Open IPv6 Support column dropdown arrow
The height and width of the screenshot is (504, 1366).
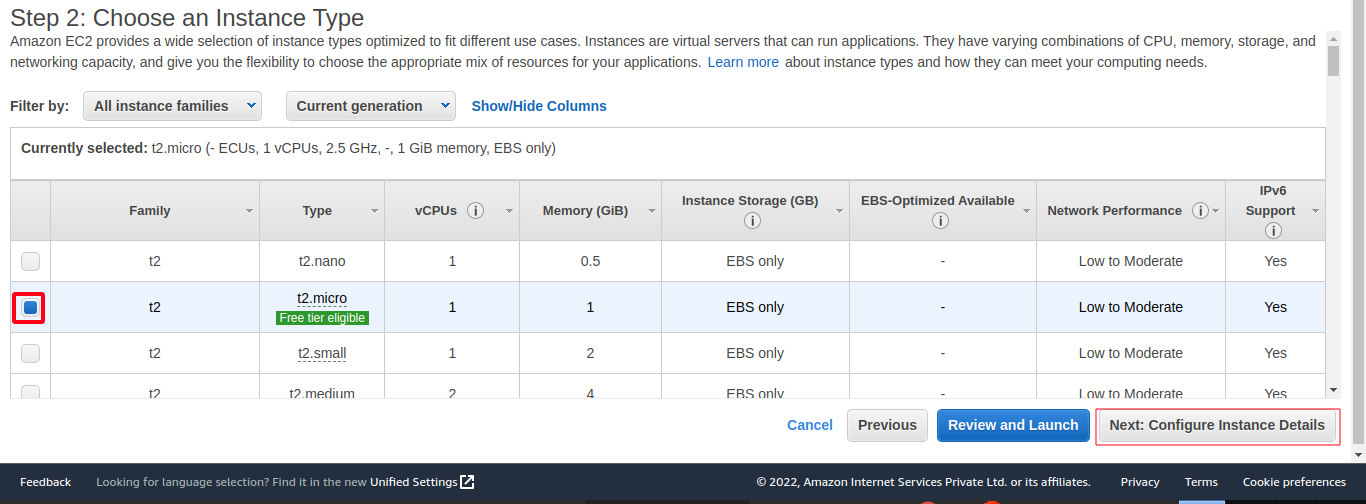pos(1315,211)
